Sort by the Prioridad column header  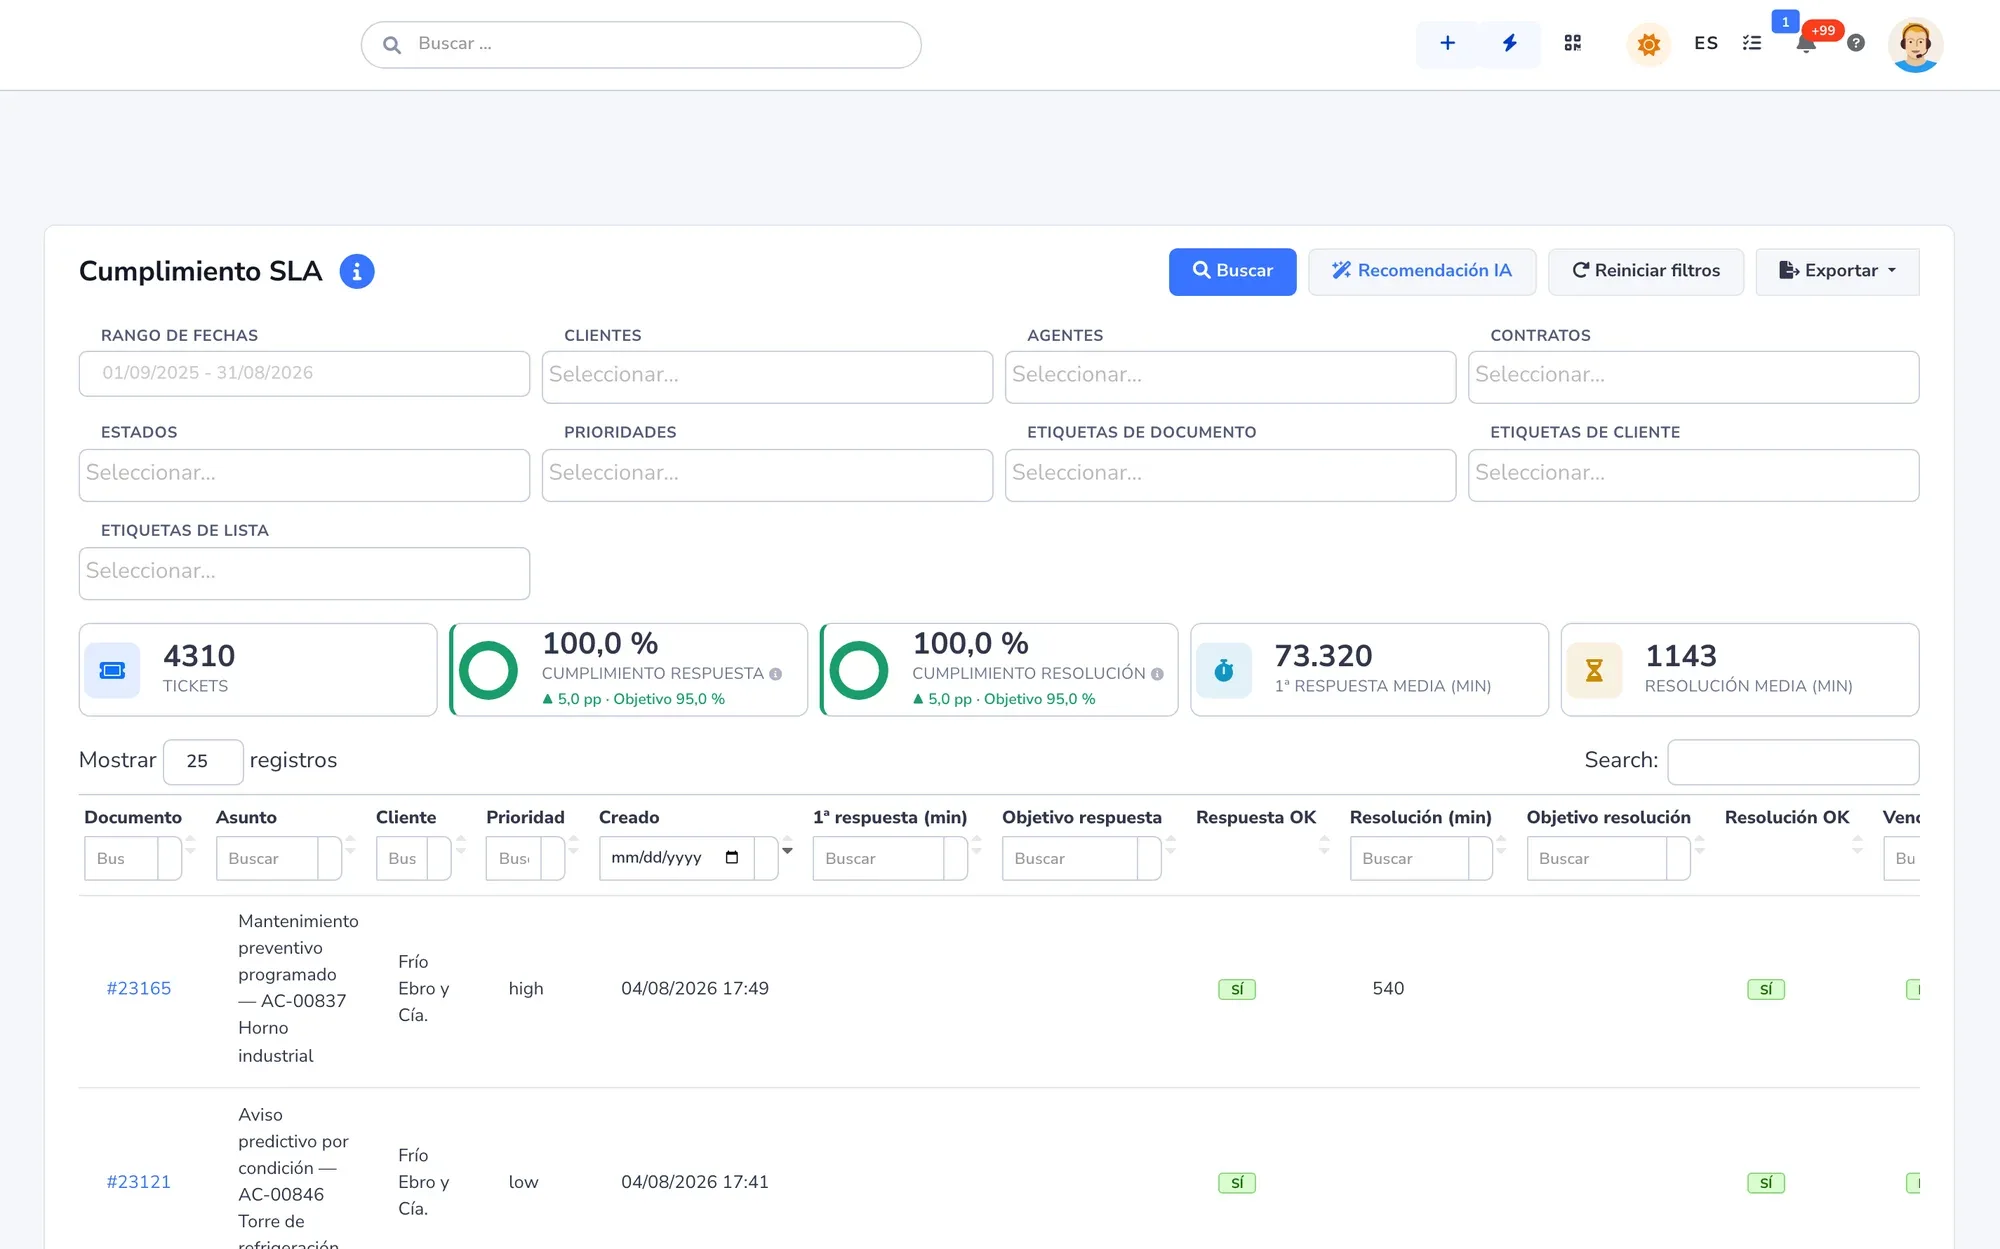click(525, 817)
